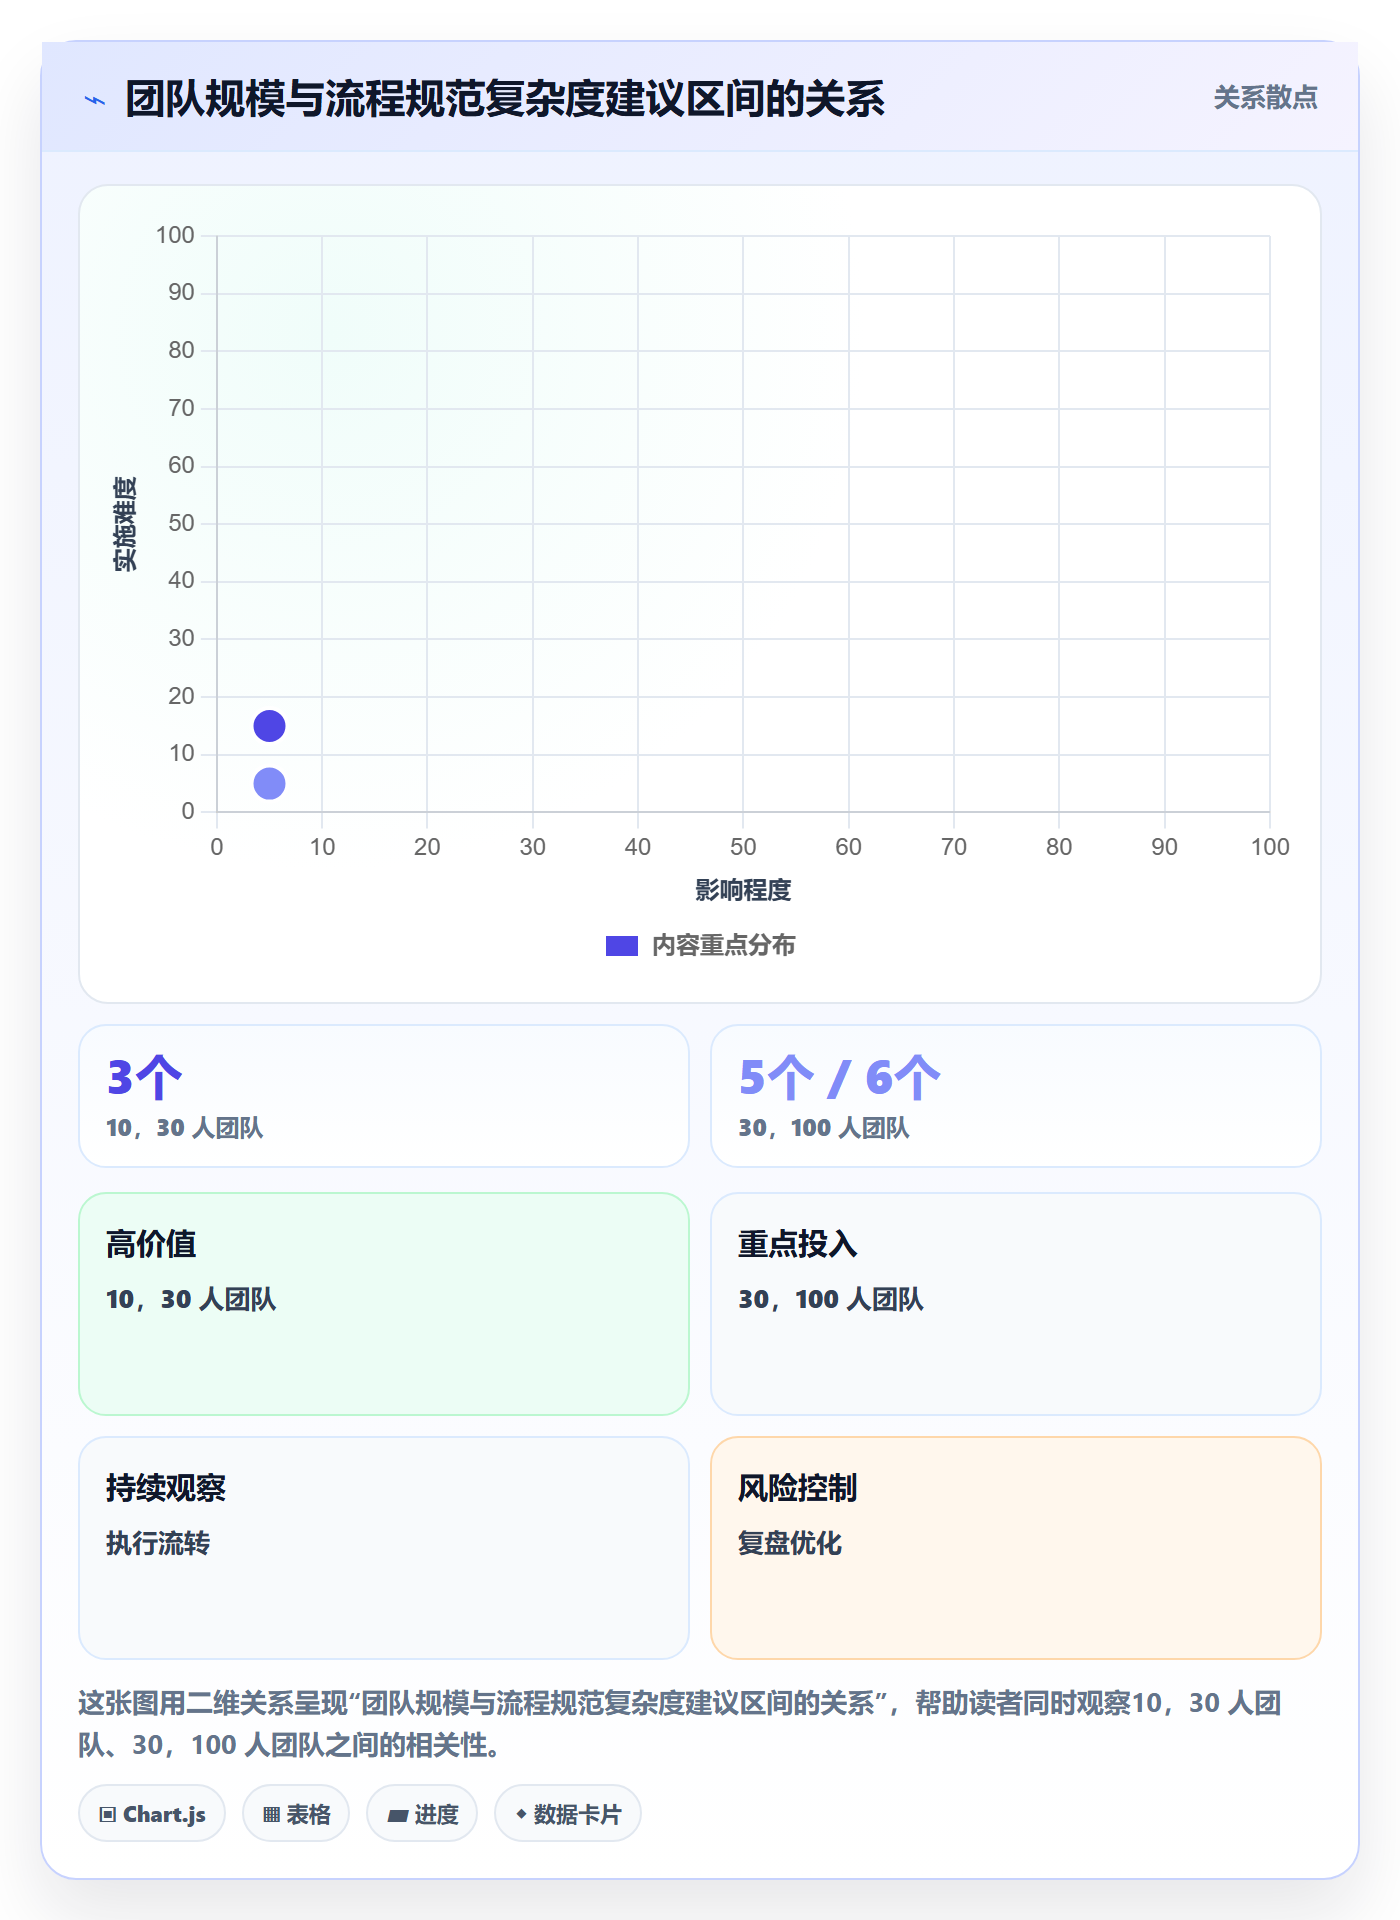Click the 进度 tag
Image resolution: width=1400 pixels, height=1920 pixels.
coord(422,1814)
